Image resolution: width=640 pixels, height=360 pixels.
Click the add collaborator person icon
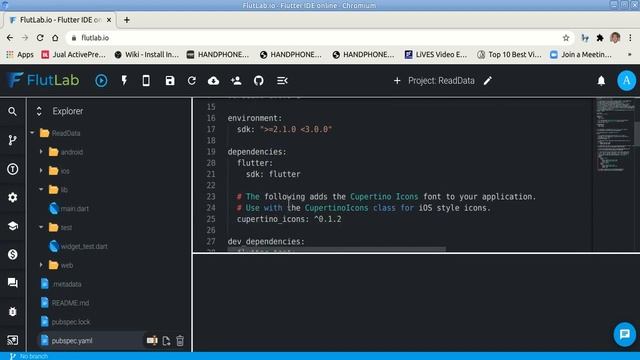pyautogui.click(x=236, y=80)
